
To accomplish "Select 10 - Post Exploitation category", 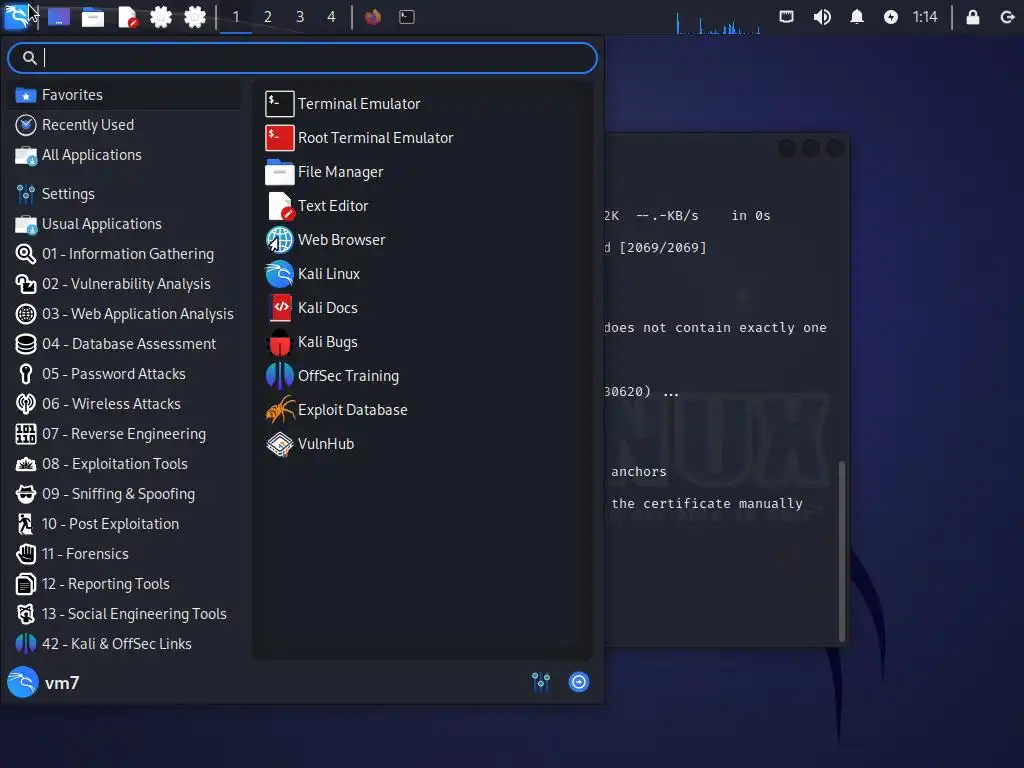I will (125, 524).
